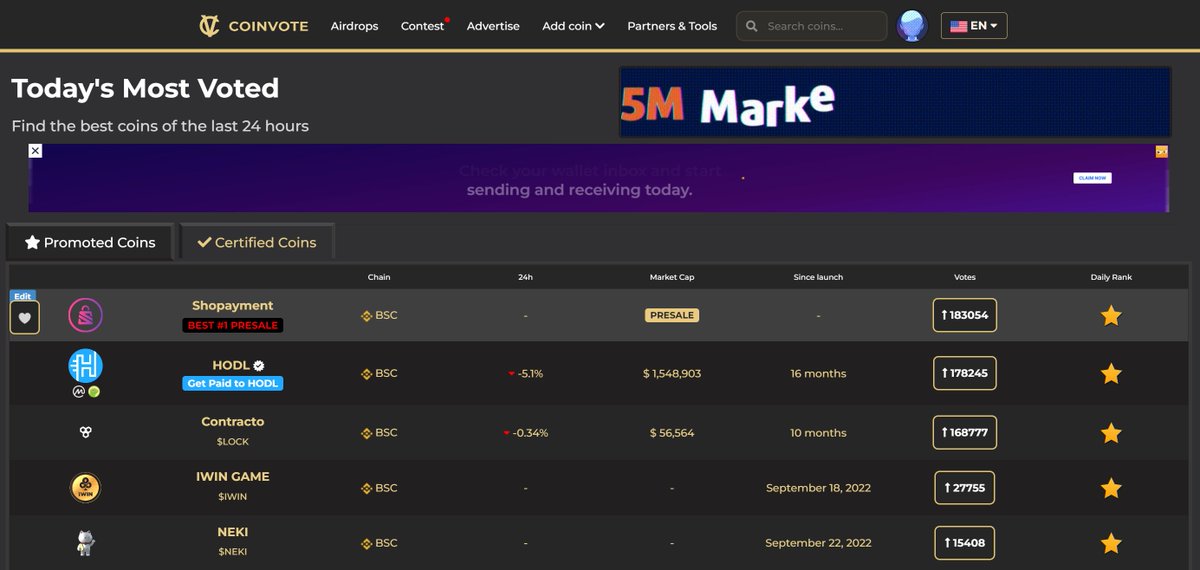Click HODL's daily rank star
This screenshot has width=1200, height=570.
click(1111, 374)
